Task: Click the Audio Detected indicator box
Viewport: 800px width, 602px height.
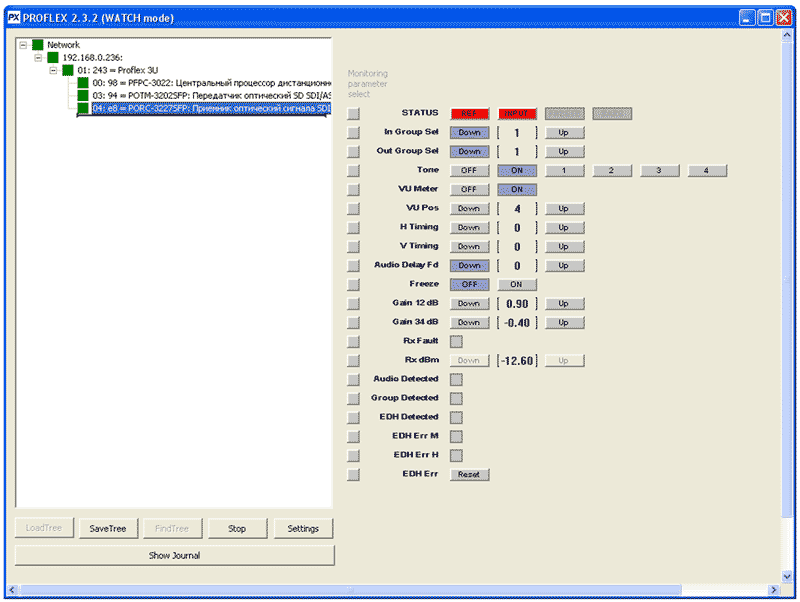Action: pos(456,380)
